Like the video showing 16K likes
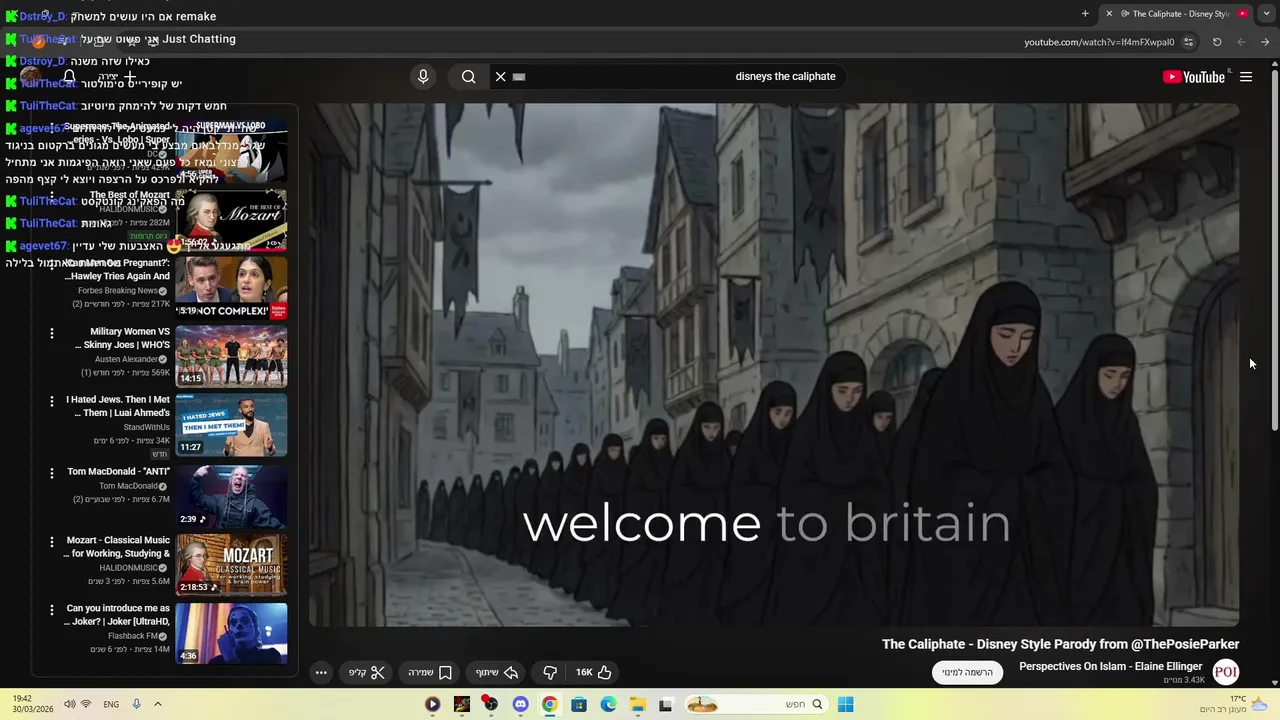1280x720 pixels. coord(594,673)
